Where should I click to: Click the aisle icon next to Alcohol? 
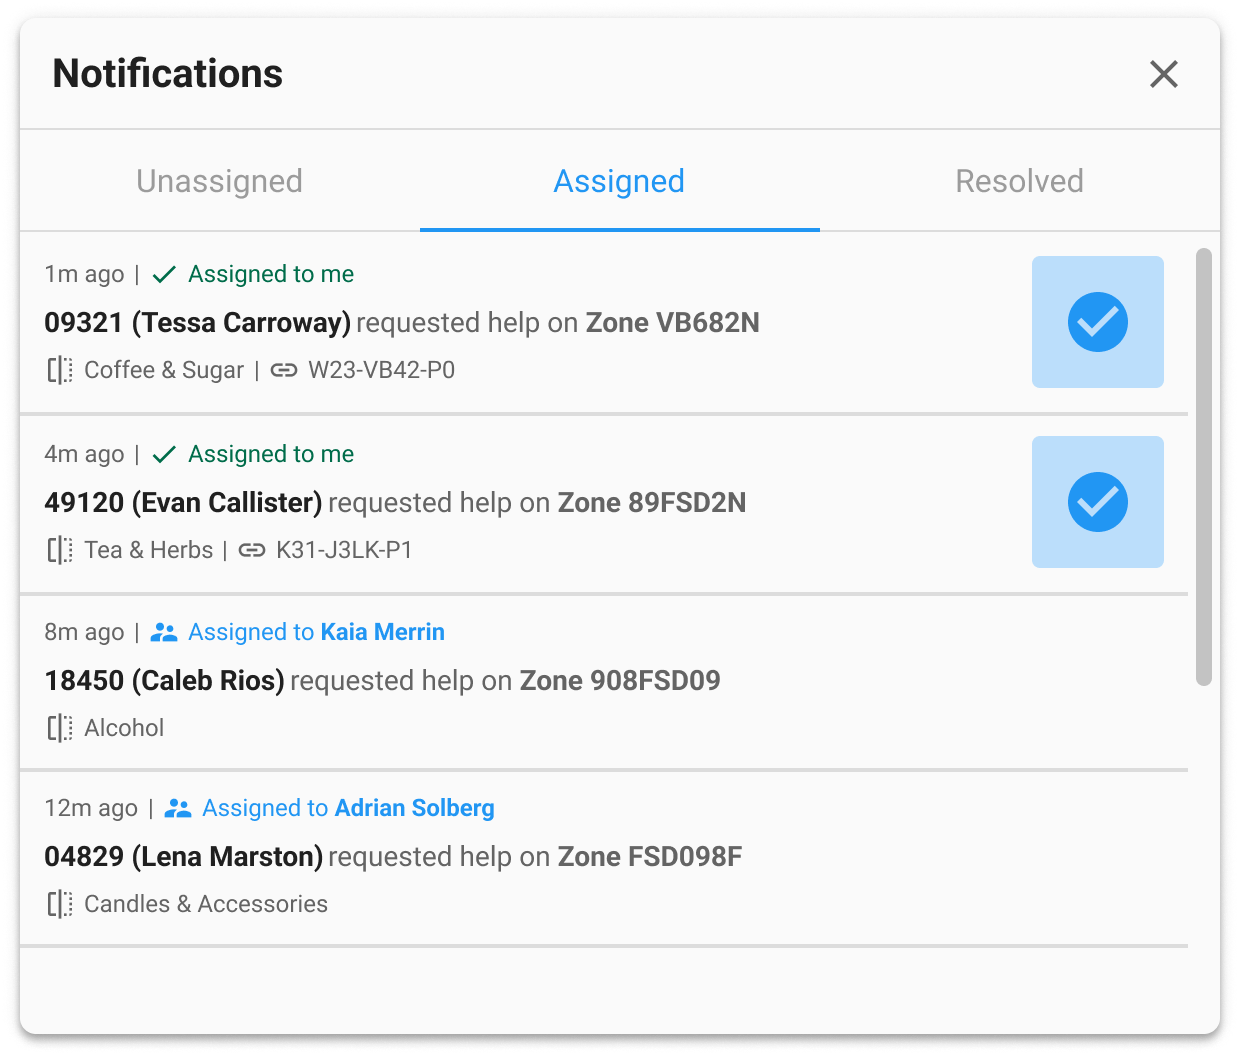(60, 728)
